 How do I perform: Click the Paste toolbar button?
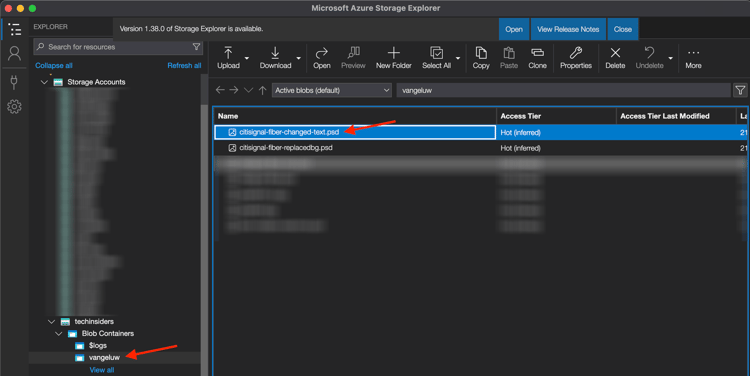pos(509,58)
